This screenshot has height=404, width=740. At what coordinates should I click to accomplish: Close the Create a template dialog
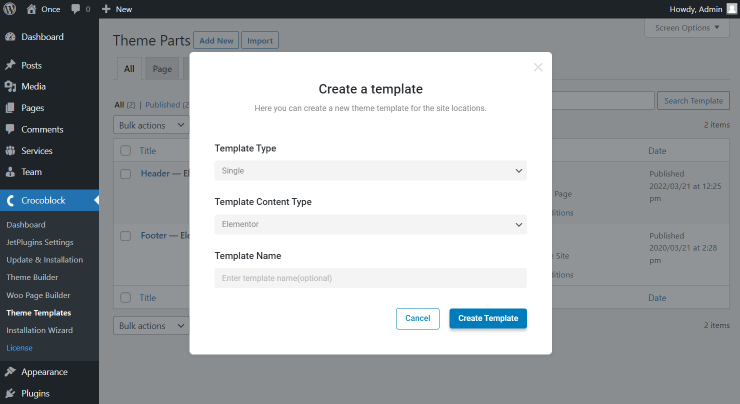pyautogui.click(x=538, y=67)
